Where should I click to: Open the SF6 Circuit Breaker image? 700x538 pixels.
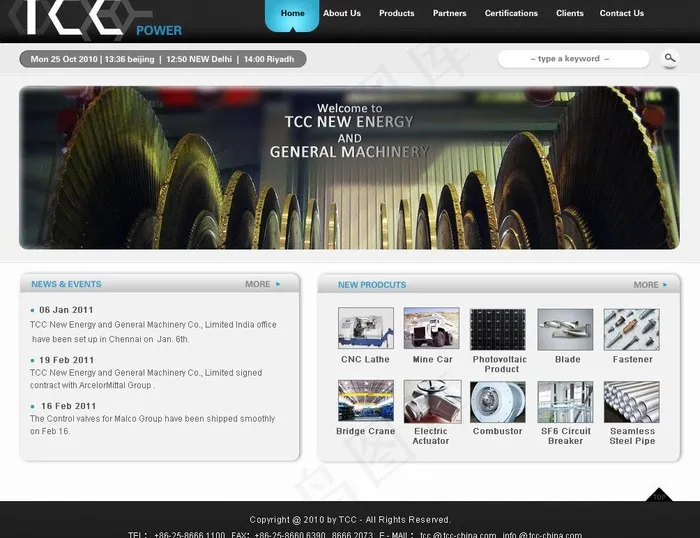tap(565, 401)
